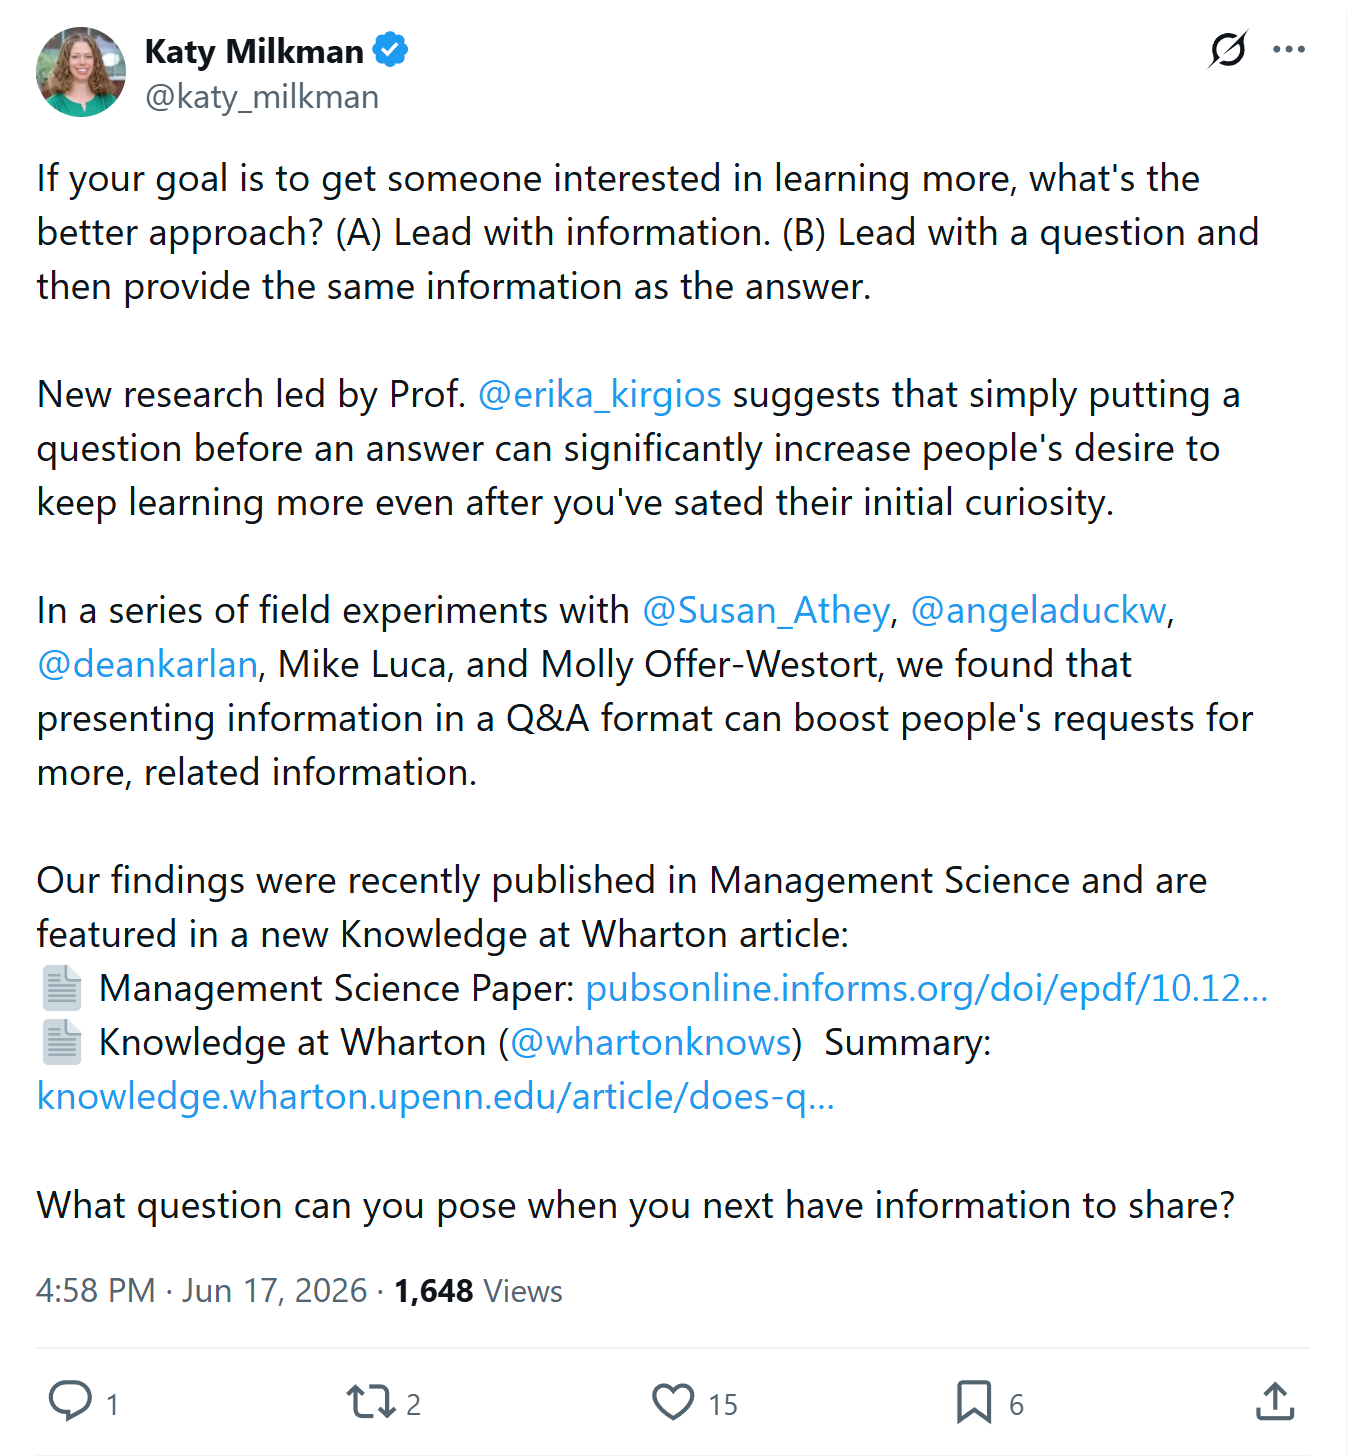
Task: Click the reply speech bubble icon
Action: click(x=70, y=1401)
